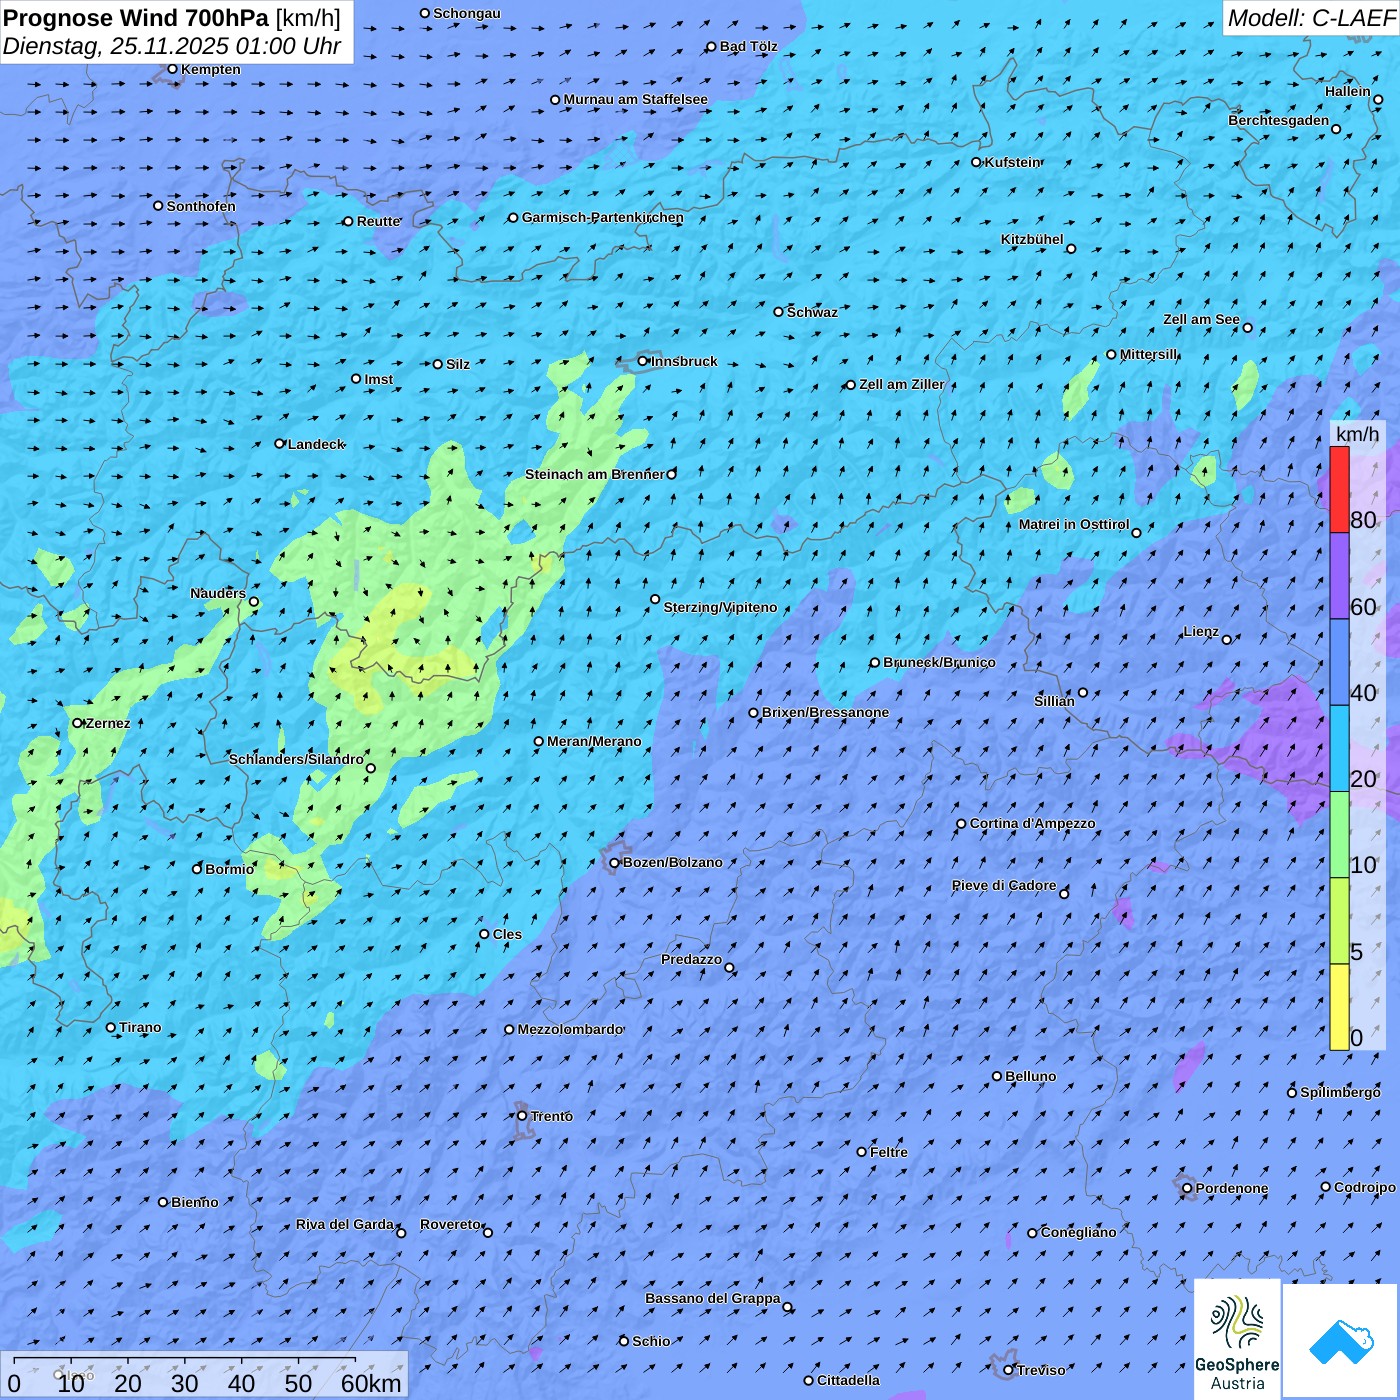Click the Feltre label
Viewport: 1400px width, 1400px height.
[889, 1152]
